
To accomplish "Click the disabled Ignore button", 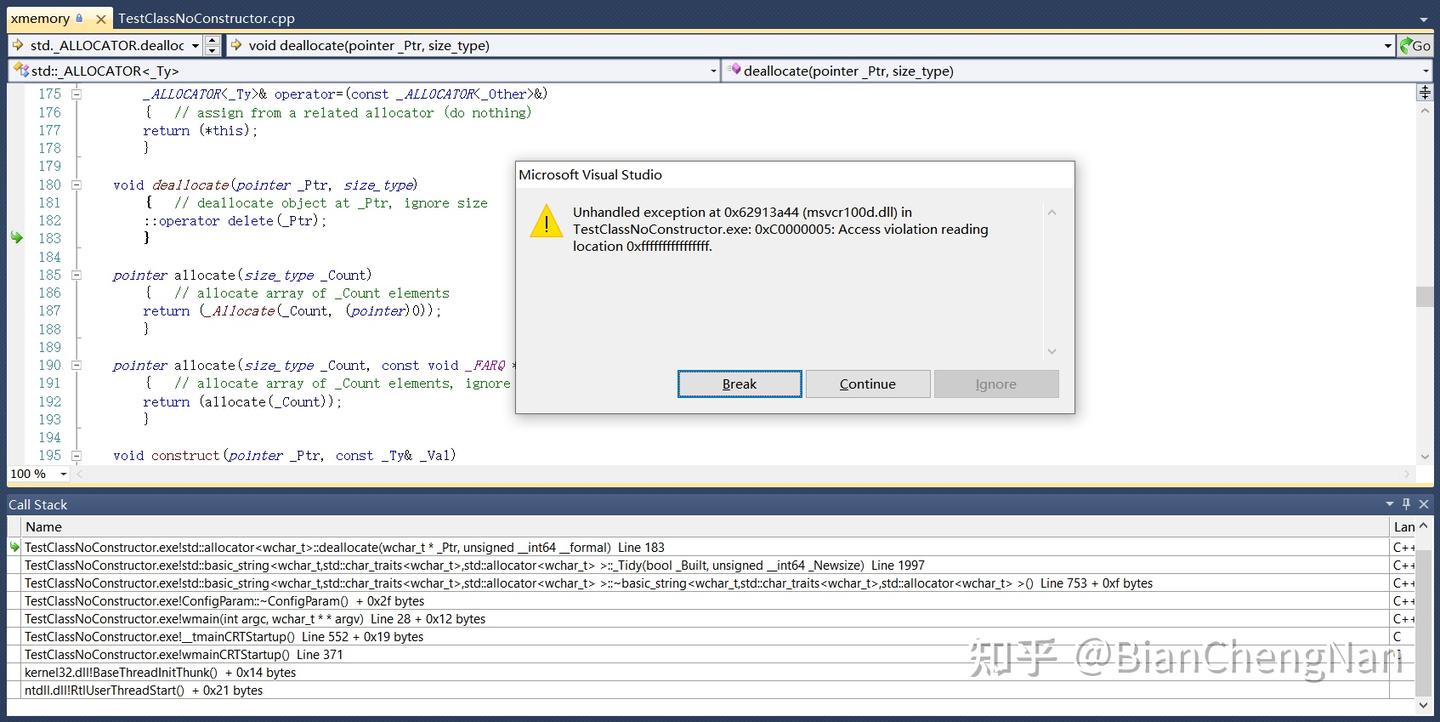I will [996, 384].
